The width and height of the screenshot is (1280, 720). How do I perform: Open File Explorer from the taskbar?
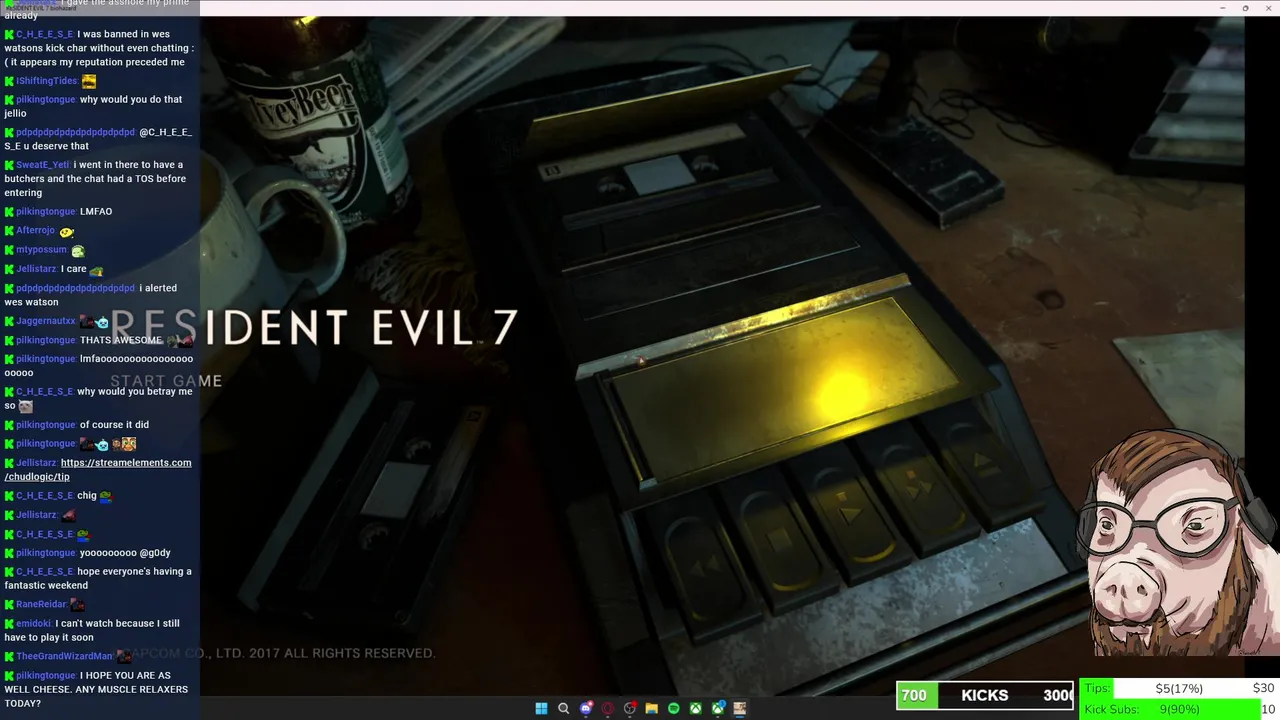tap(652, 708)
